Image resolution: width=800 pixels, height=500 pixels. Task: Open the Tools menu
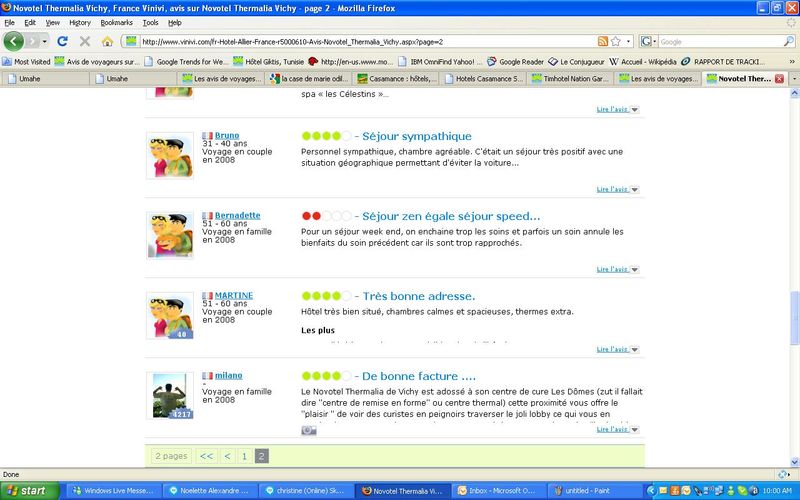pos(151,23)
